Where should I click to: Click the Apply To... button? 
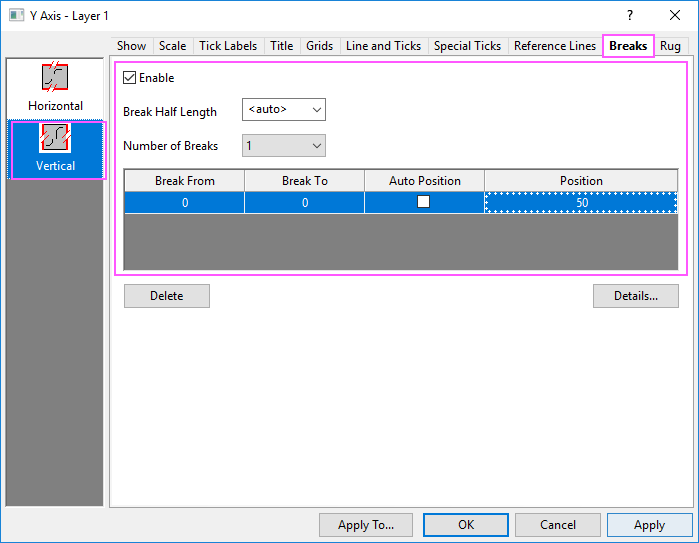click(x=366, y=525)
